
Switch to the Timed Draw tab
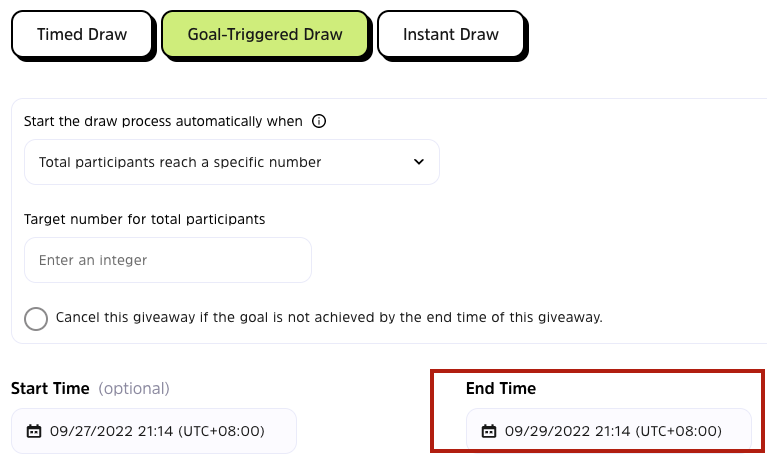pyautogui.click(x=82, y=35)
